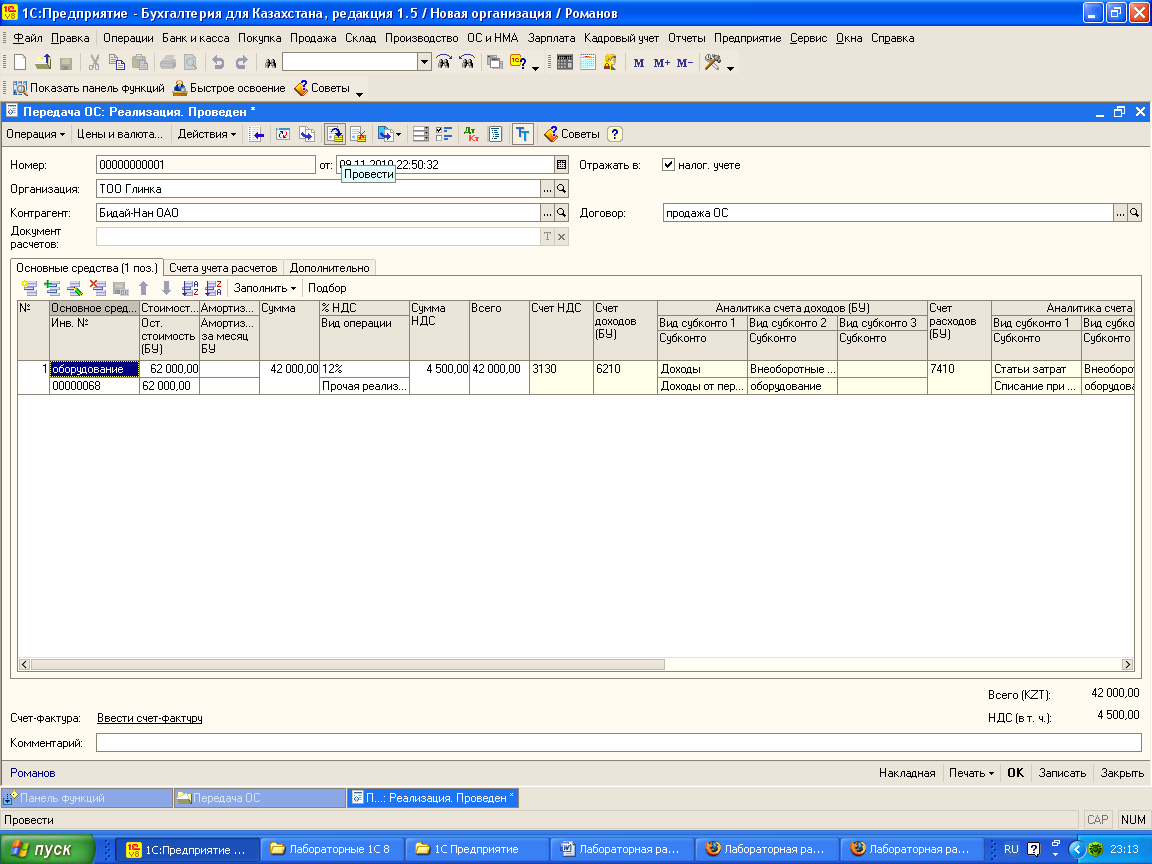Open the Банк и касса menu
The width and height of the screenshot is (1152, 864).
(195, 38)
